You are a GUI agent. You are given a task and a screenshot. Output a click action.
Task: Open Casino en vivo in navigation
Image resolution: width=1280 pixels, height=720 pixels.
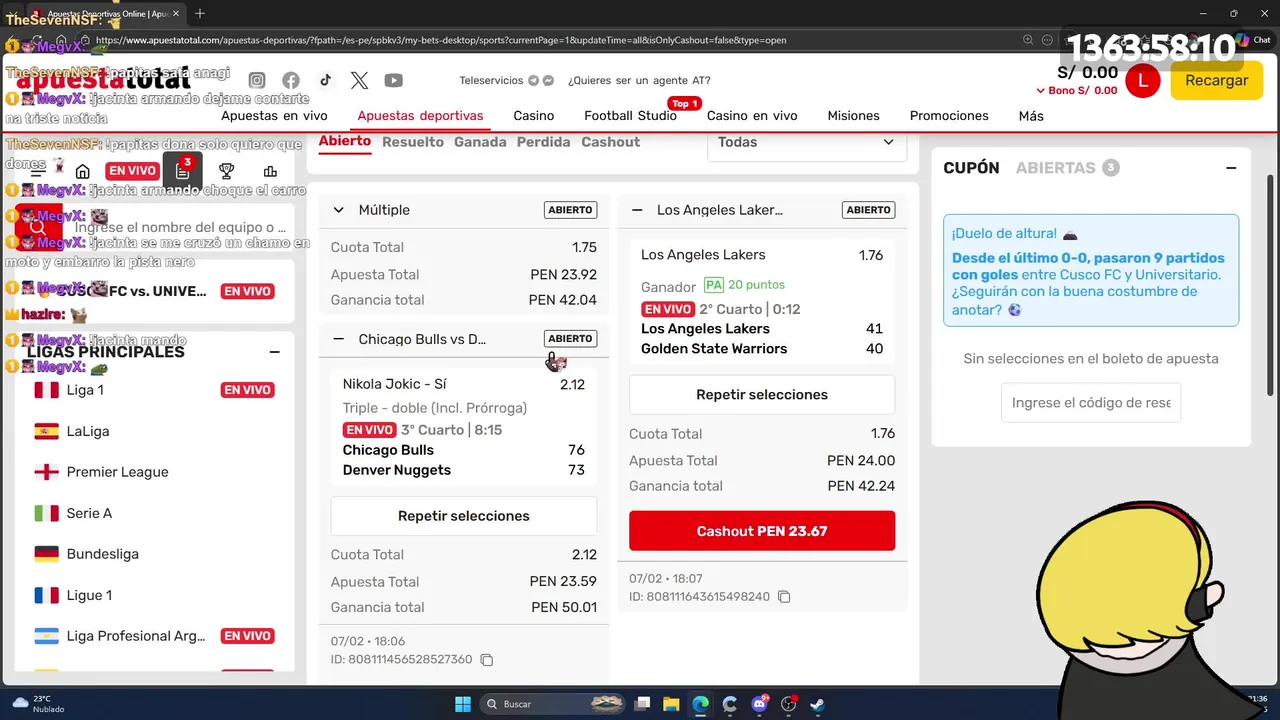coord(752,116)
